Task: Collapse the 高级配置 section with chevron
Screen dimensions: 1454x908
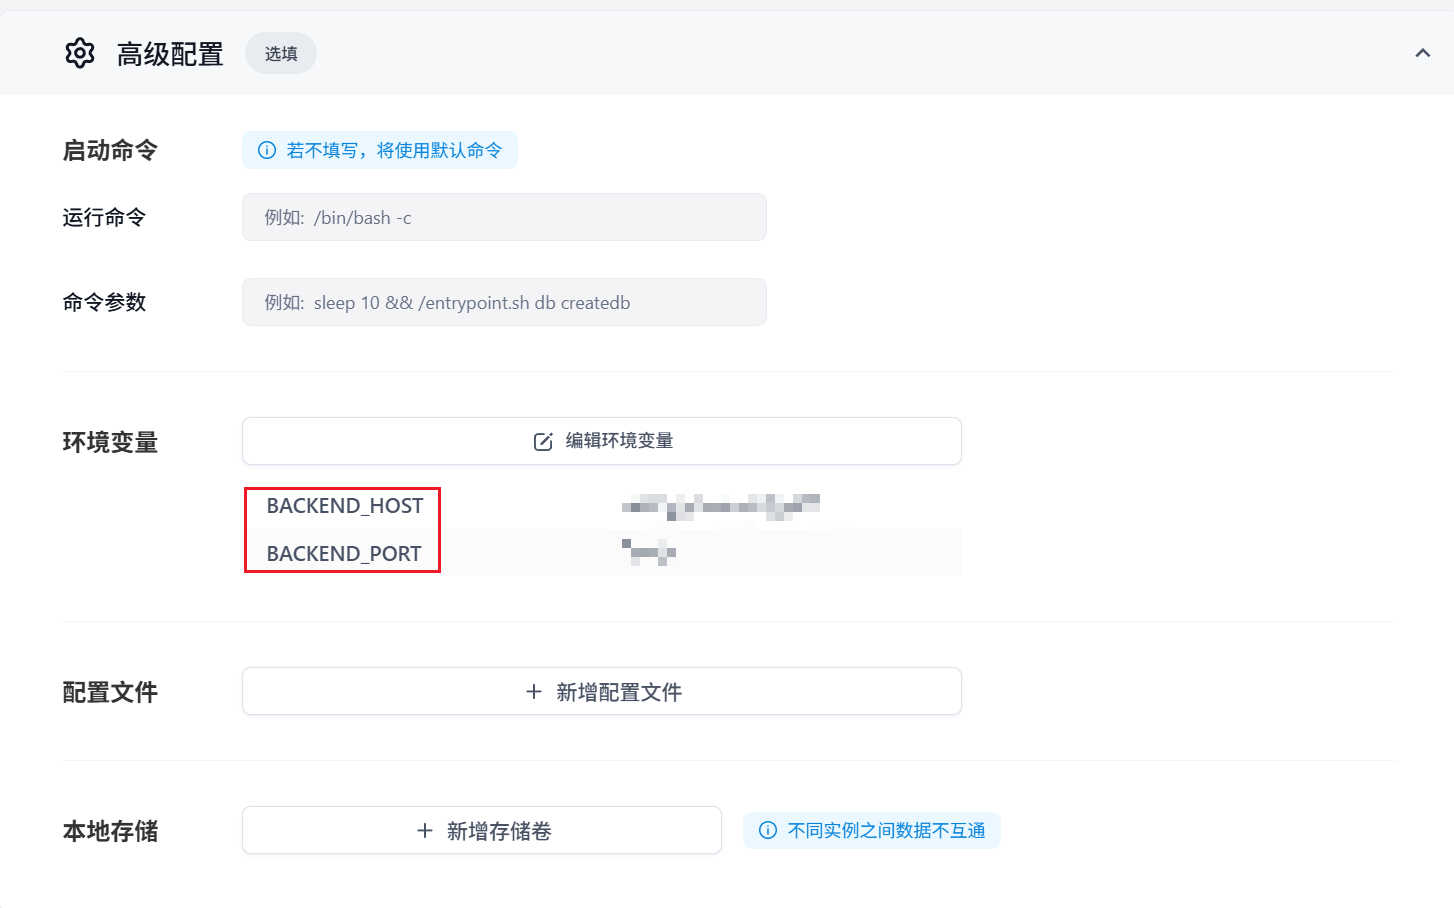Action: 1422,53
